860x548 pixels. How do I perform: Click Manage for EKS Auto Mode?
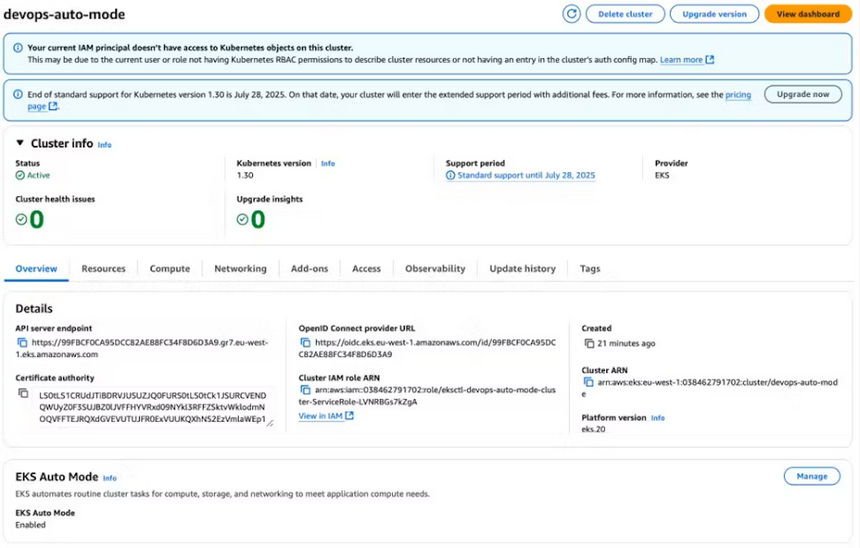point(812,476)
